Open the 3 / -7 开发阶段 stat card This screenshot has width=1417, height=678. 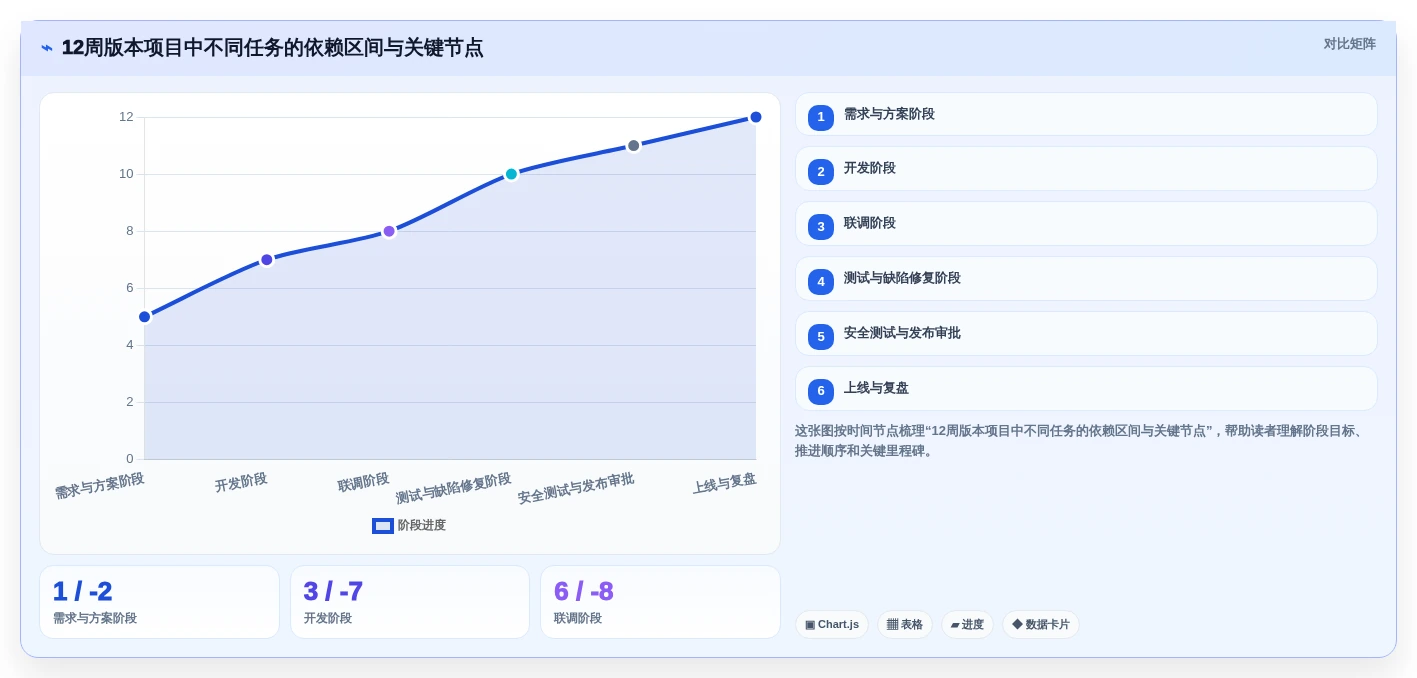[410, 602]
